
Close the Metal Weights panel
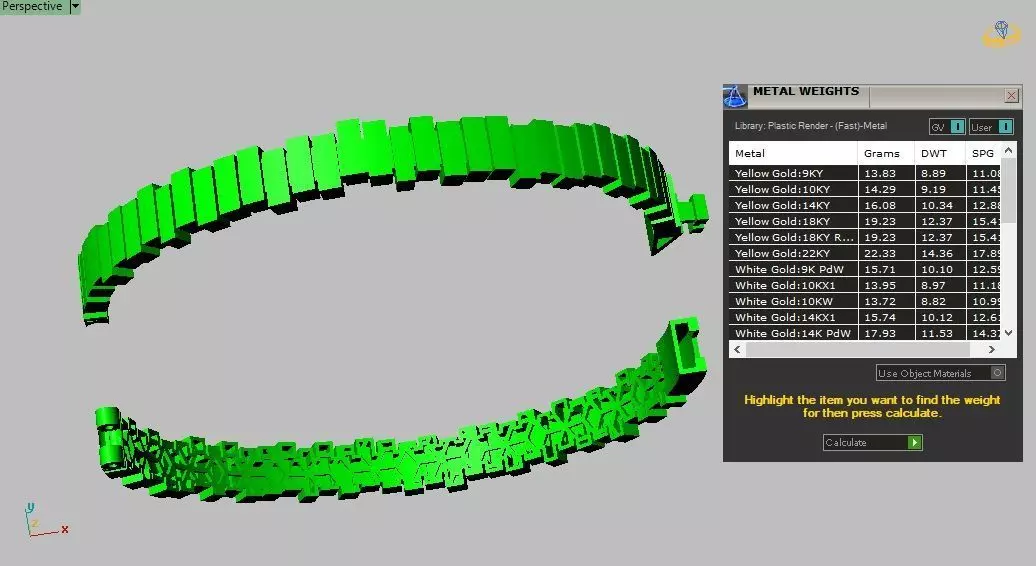1011,96
